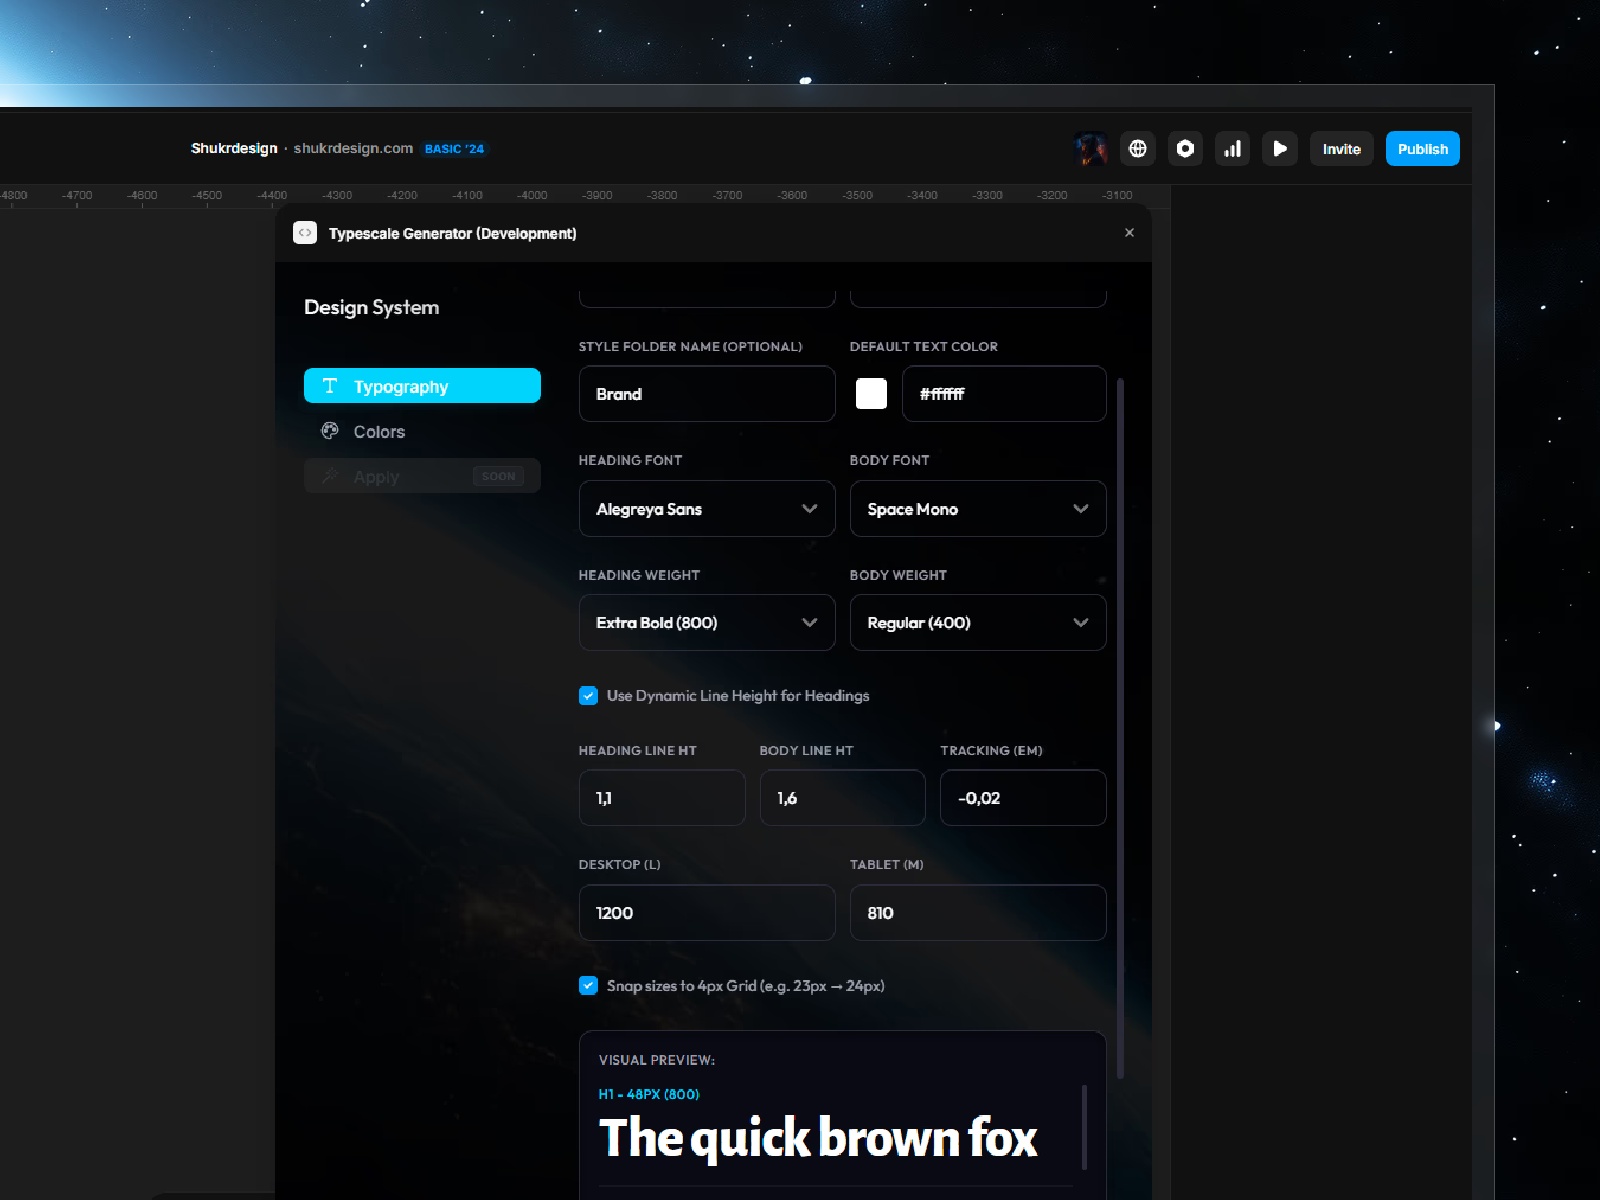Screen dimensions: 1600x1200
Task: Open the globe icon in the toolbar
Action: click(1137, 148)
